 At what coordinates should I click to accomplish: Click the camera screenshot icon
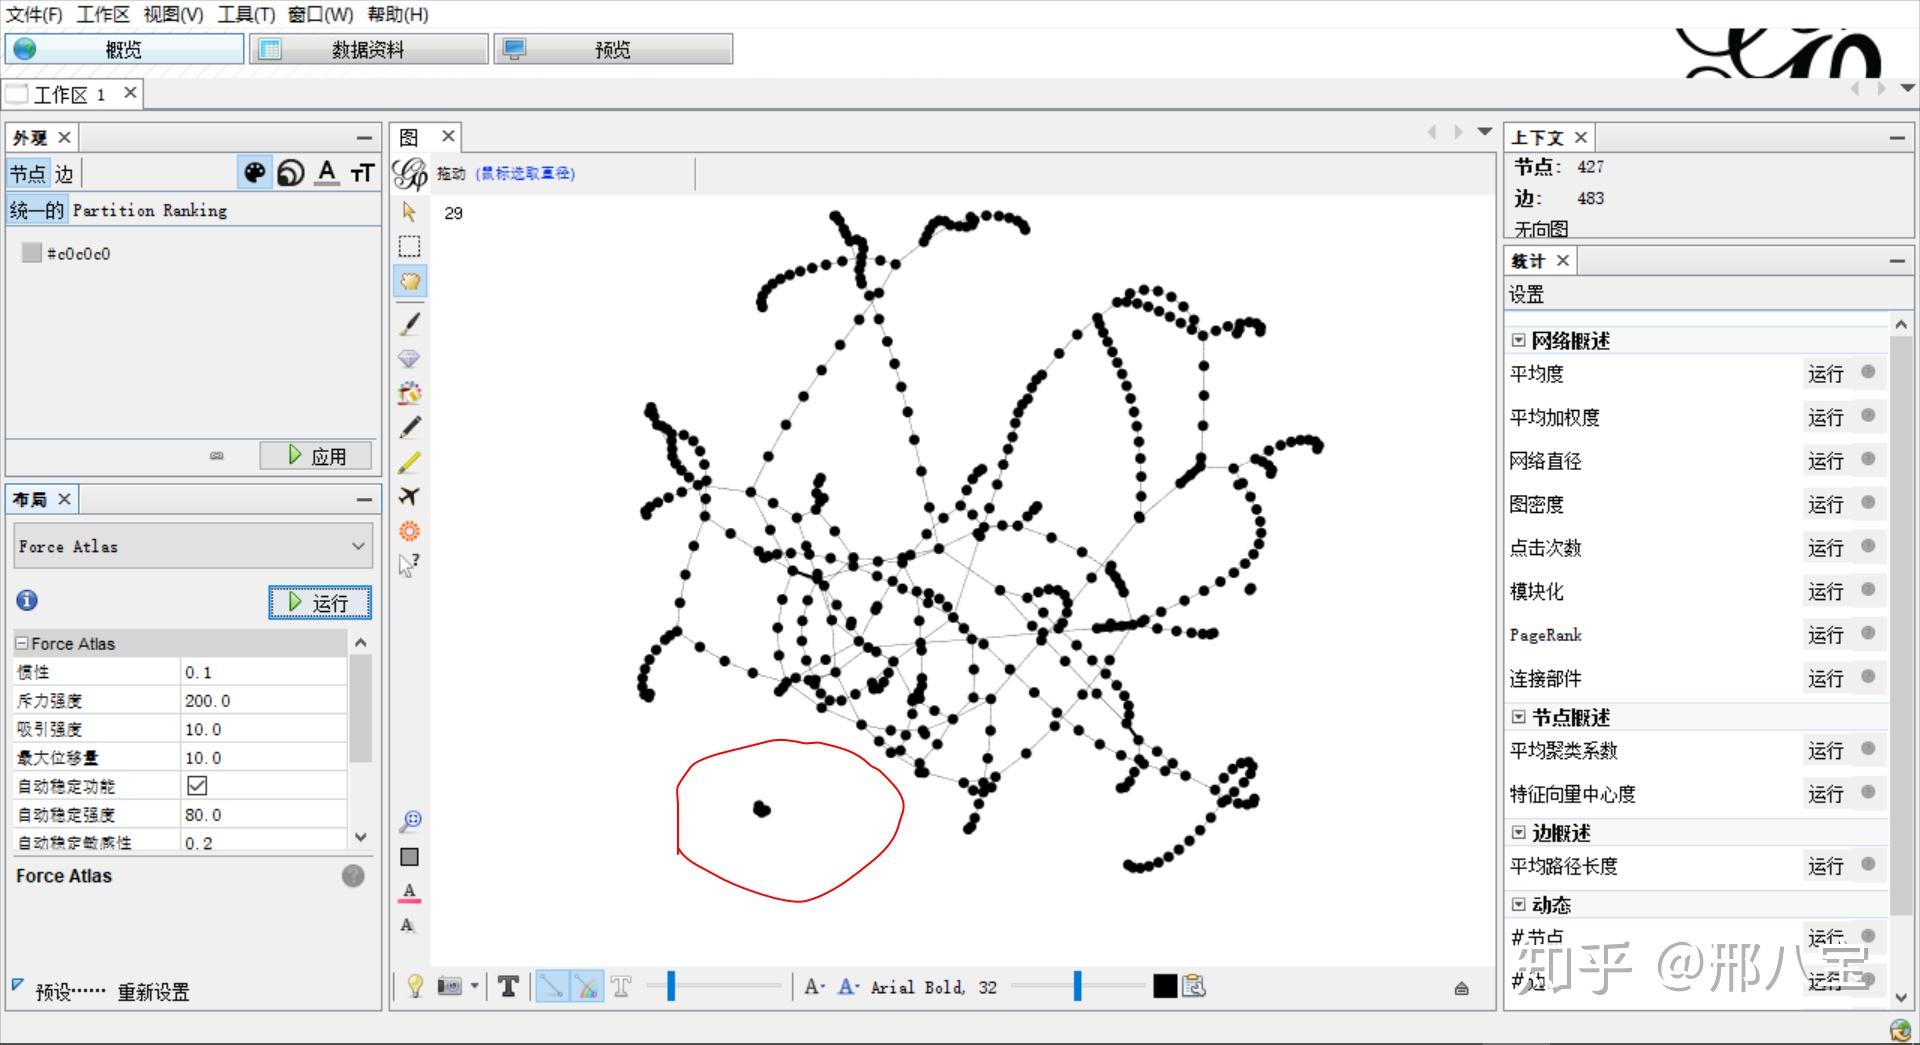(x=450, y=987)
